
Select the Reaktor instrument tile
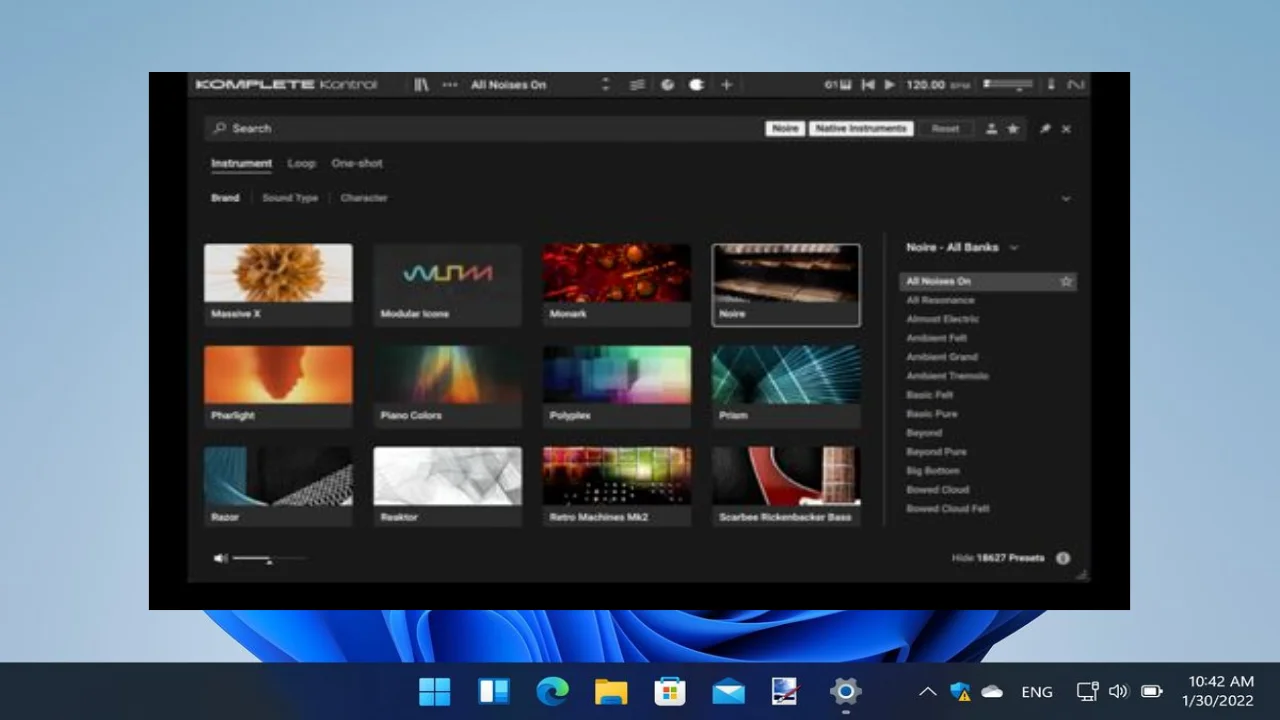click(x=447, y=487)
